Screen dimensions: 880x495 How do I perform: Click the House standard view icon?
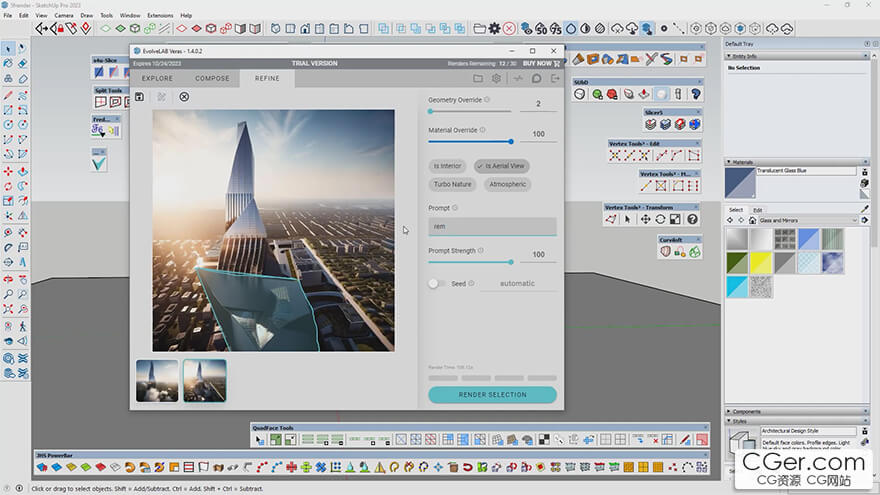tap(305, 28)
